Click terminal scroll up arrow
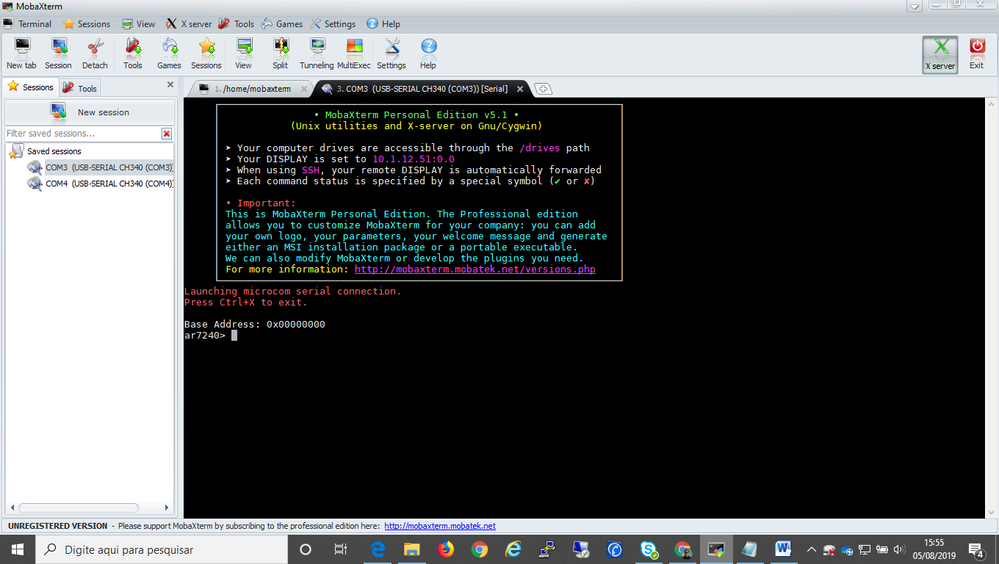Viewport: 999px width, 564px height. [x=991, y=103]
